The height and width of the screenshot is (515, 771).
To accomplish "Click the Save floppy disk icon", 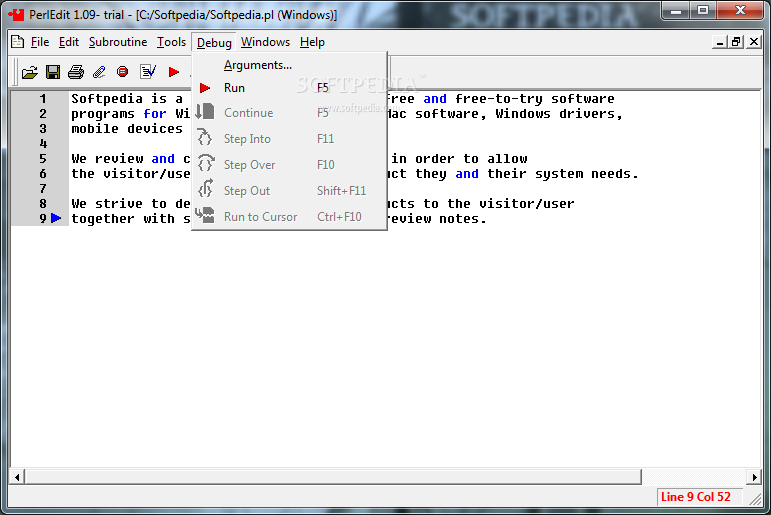I will tap(53, 72).
